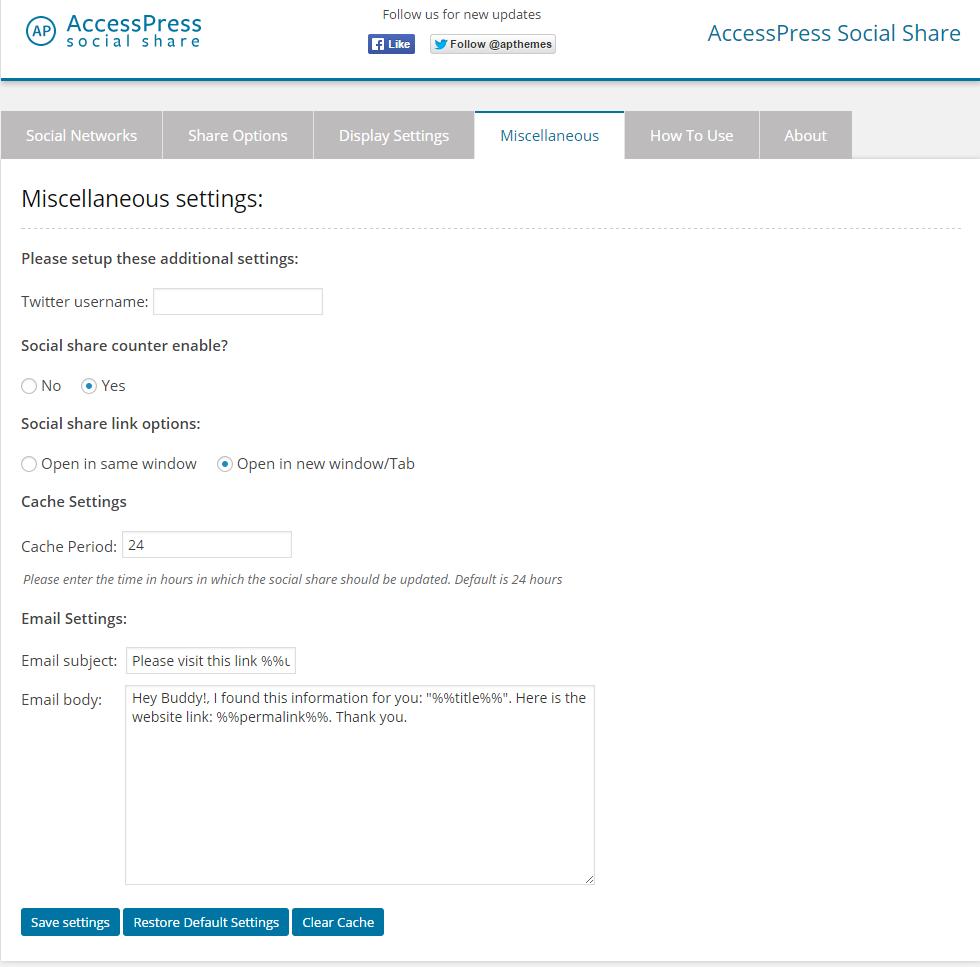Viewport: 980px width, 967px height.
Task: Select No for social share counter
Action: click(x=29, y=386)
